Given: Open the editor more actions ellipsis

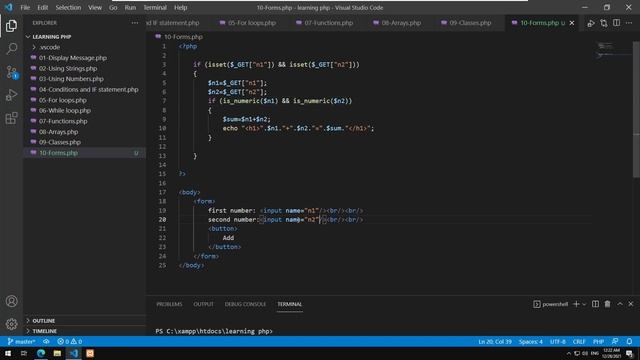Looking at the screenshot, I should pos(629,23).
